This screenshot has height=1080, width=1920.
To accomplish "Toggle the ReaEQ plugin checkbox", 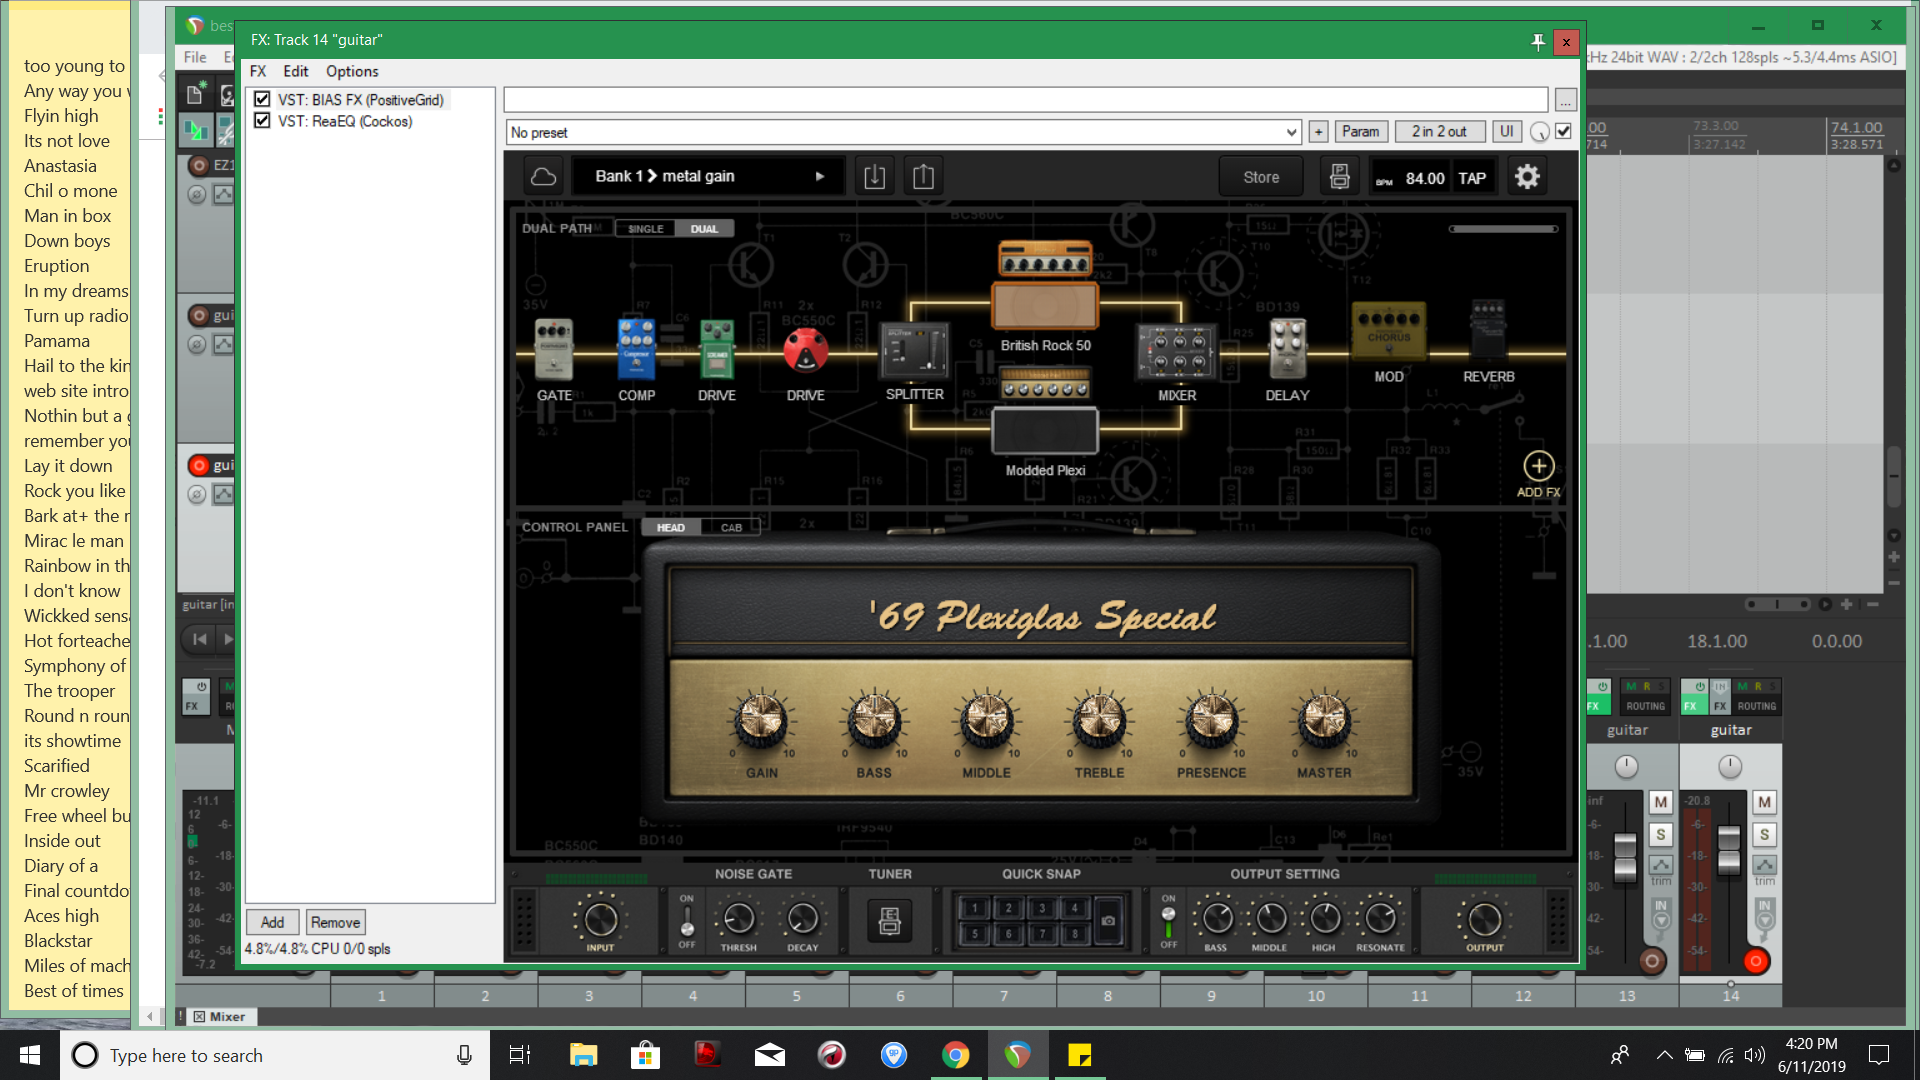I will pos(262,120).
